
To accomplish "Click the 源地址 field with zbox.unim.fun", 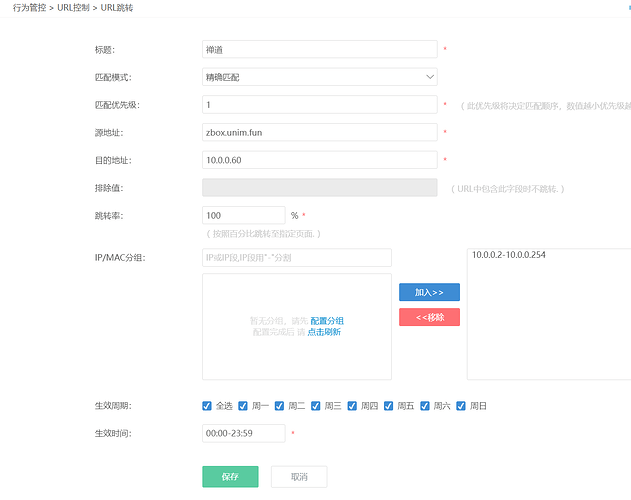I will (x=320, y=132).
